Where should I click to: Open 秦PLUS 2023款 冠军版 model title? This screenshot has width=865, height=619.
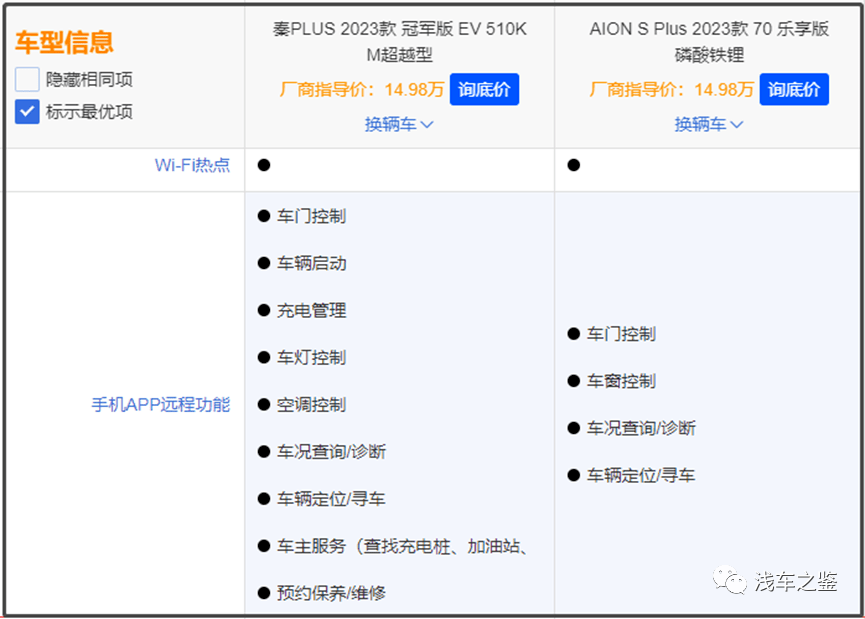coord(399,41)
